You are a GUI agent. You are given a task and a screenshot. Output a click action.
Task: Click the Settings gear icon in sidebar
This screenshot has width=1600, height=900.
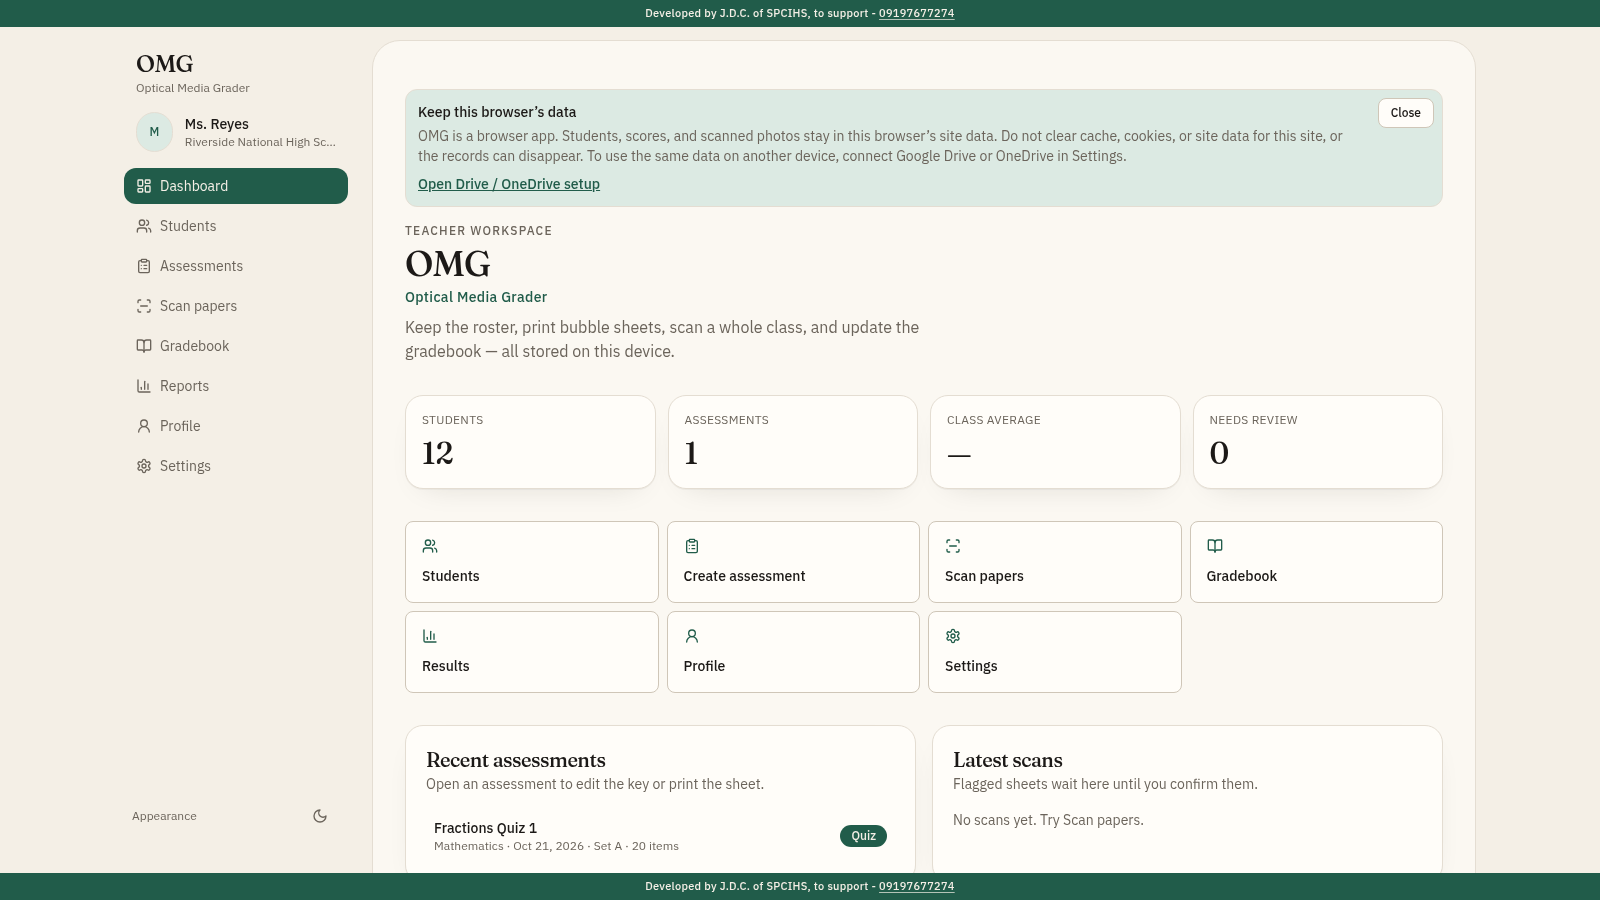(x=144, y=466)
